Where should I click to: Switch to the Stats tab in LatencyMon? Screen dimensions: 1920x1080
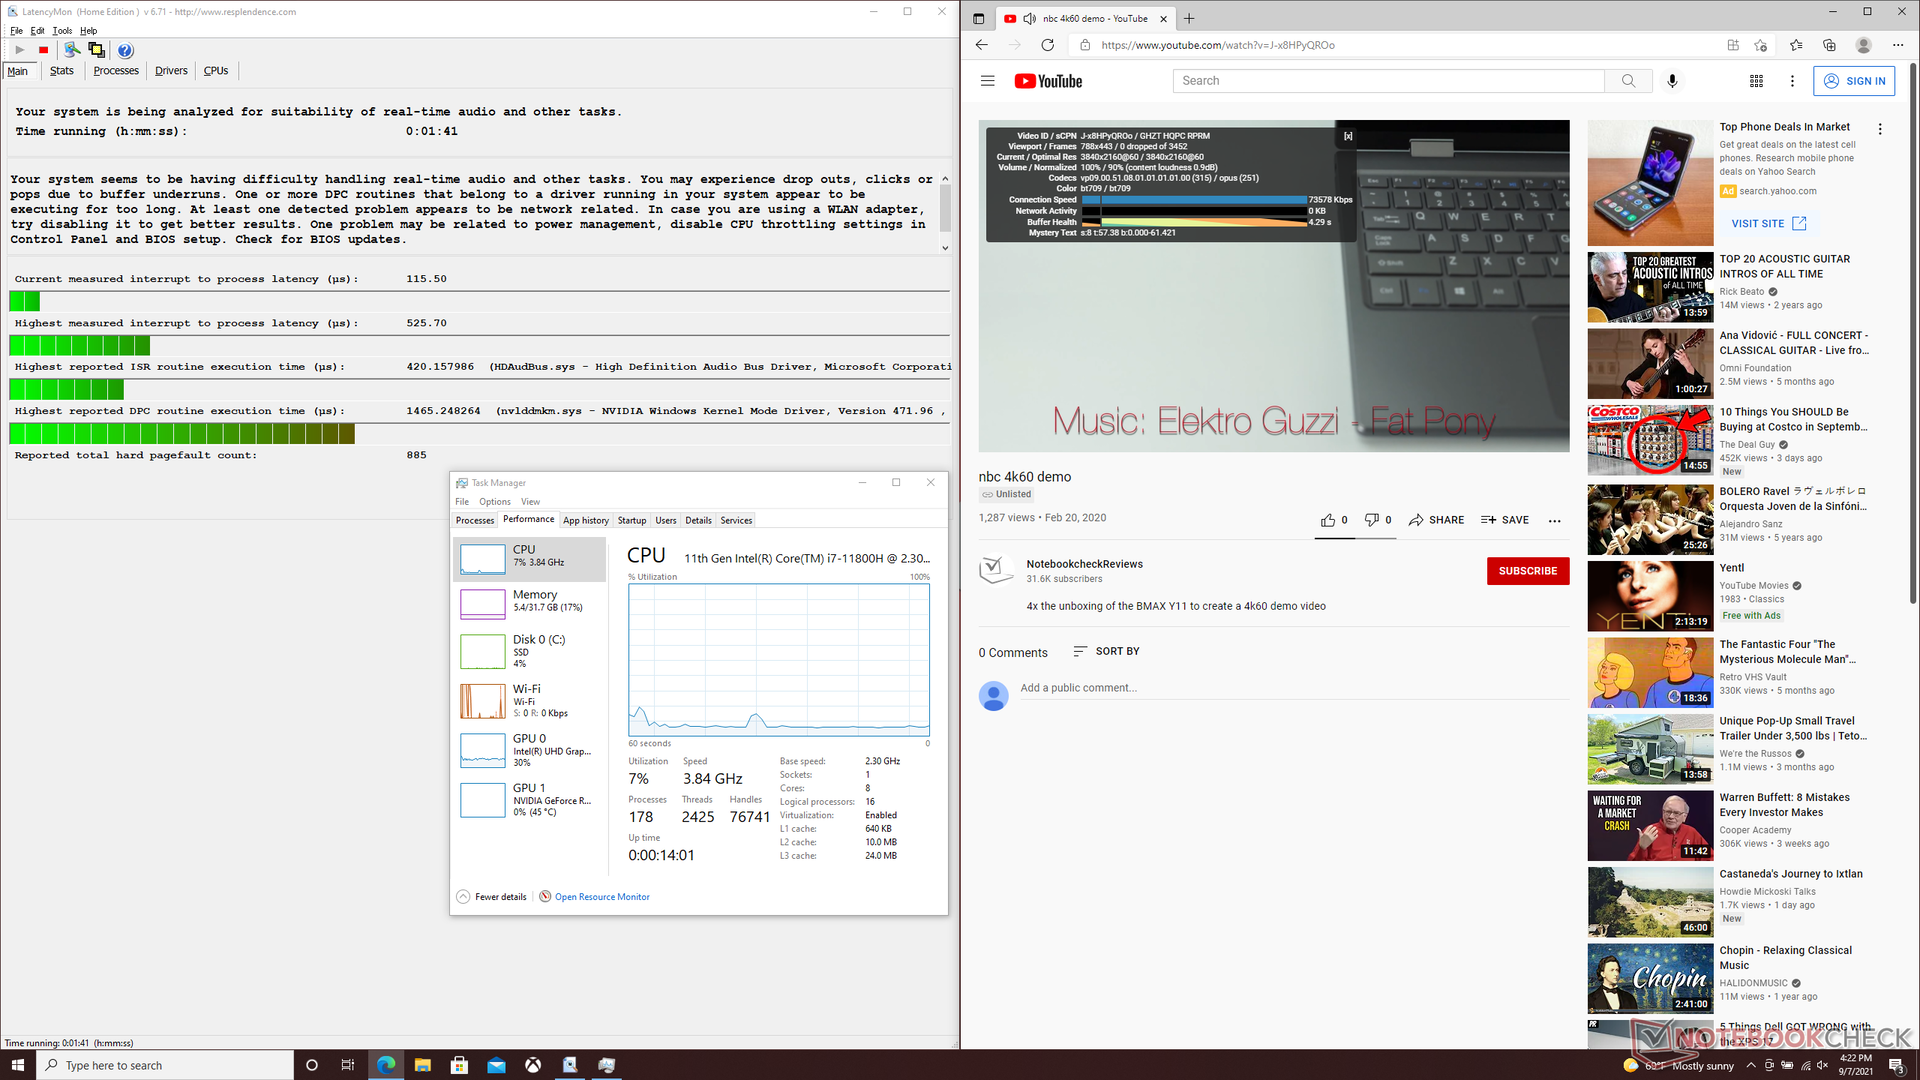[61, 71]
